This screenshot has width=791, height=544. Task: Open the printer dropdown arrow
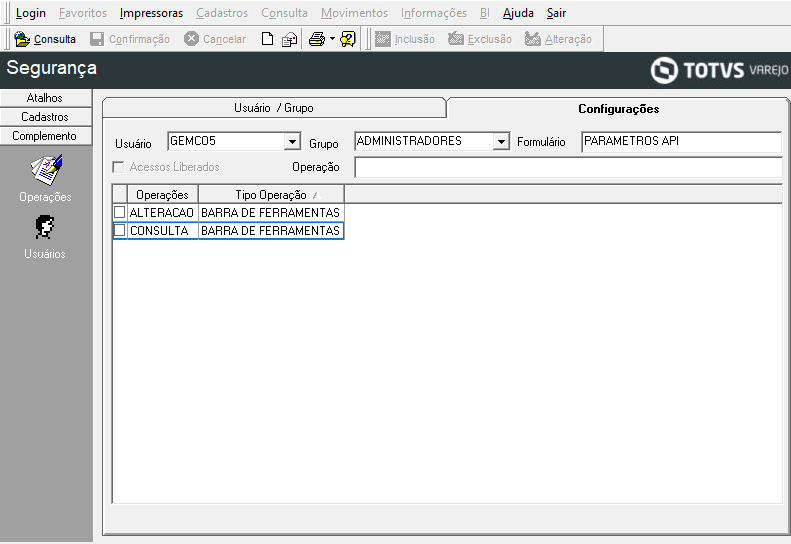[332, 38]
